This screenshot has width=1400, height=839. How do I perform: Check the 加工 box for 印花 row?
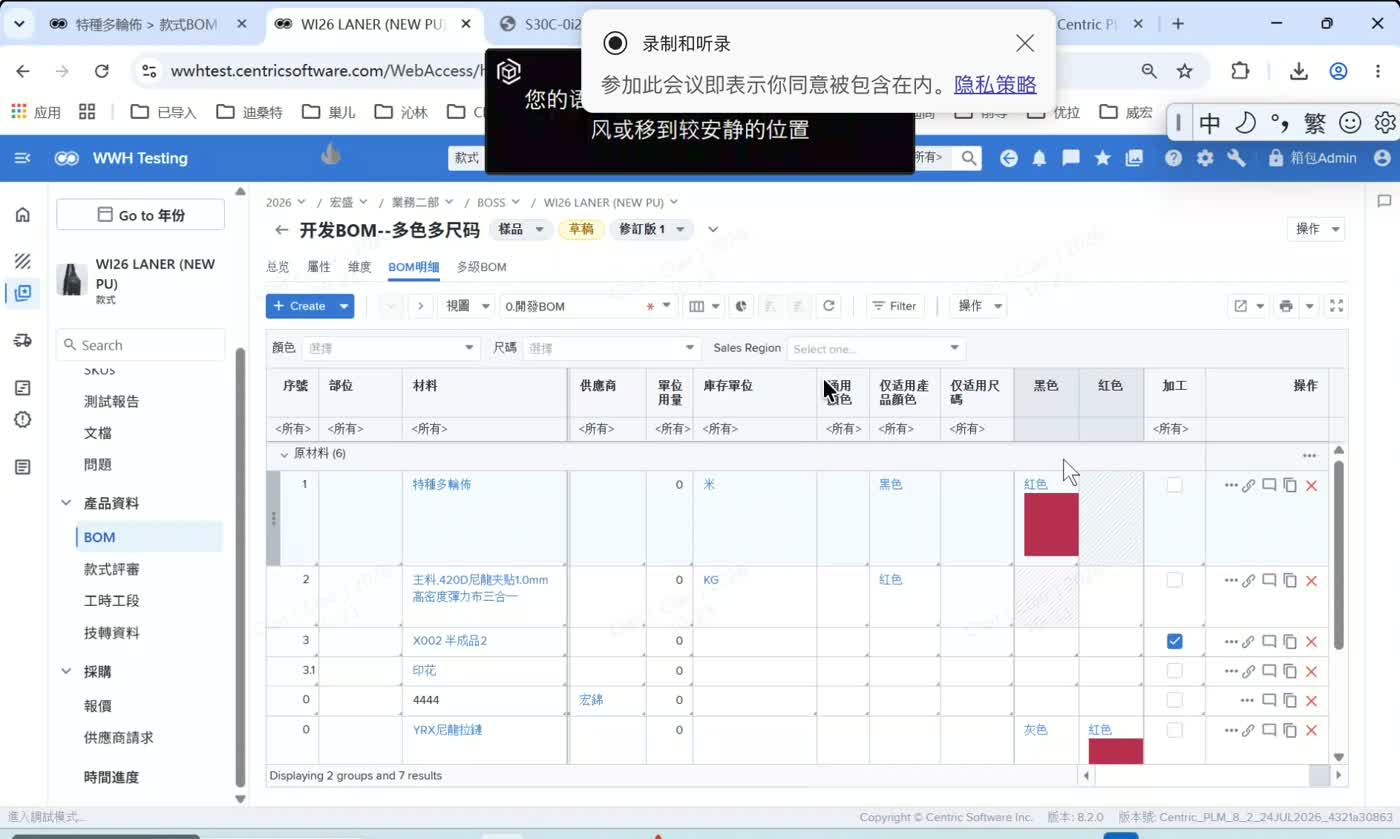(x=1175, y=670)
